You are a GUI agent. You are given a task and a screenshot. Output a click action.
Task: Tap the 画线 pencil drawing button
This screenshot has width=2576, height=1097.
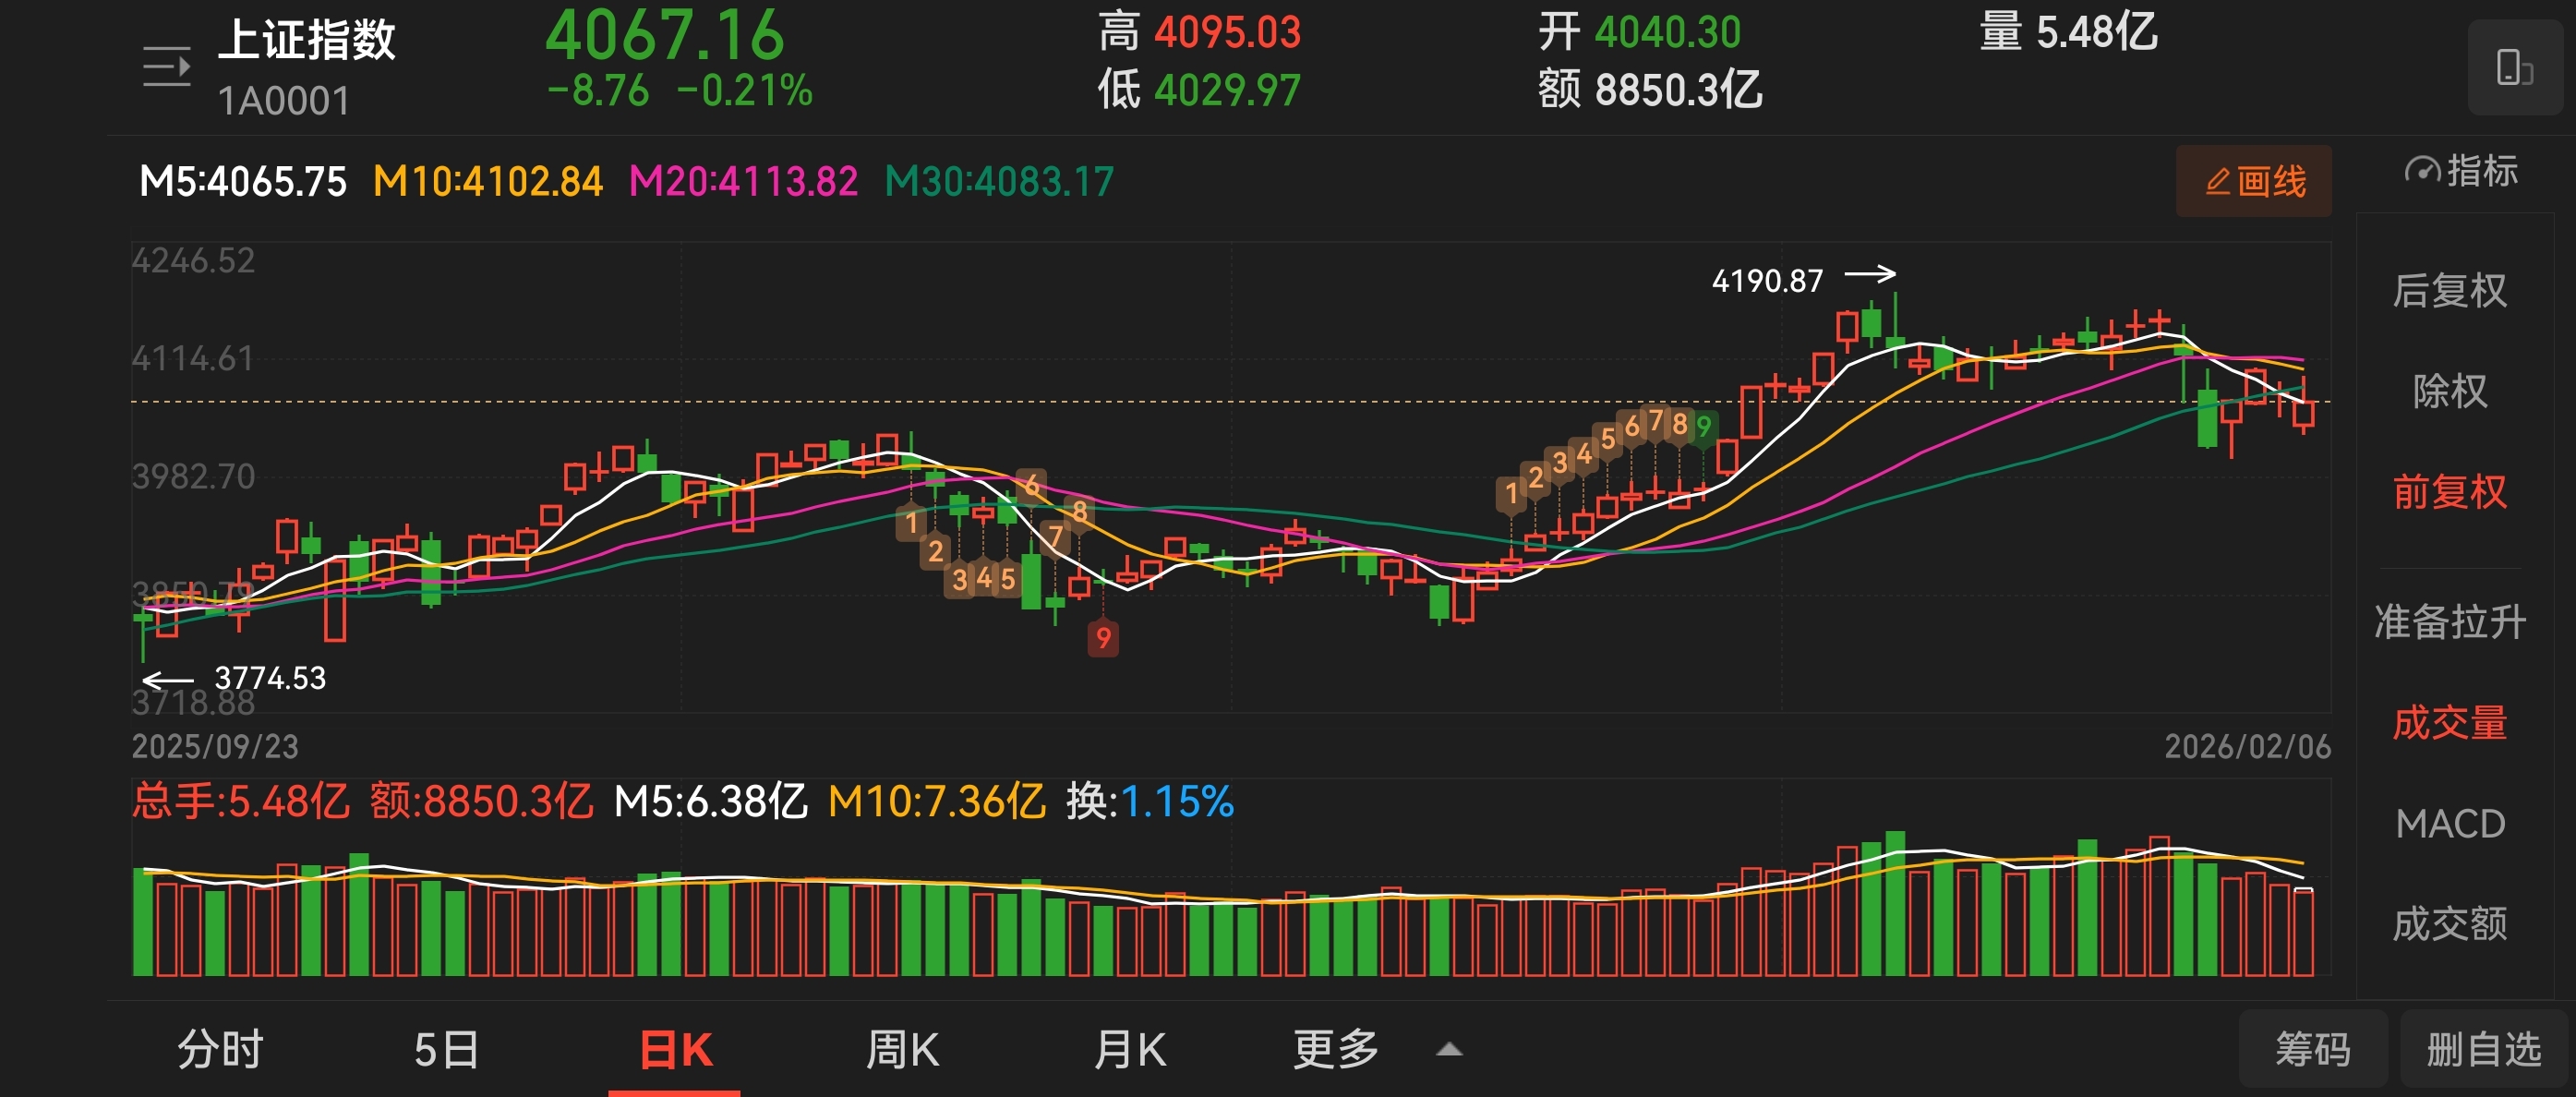pyautogui.click(x=2254, y=182)
